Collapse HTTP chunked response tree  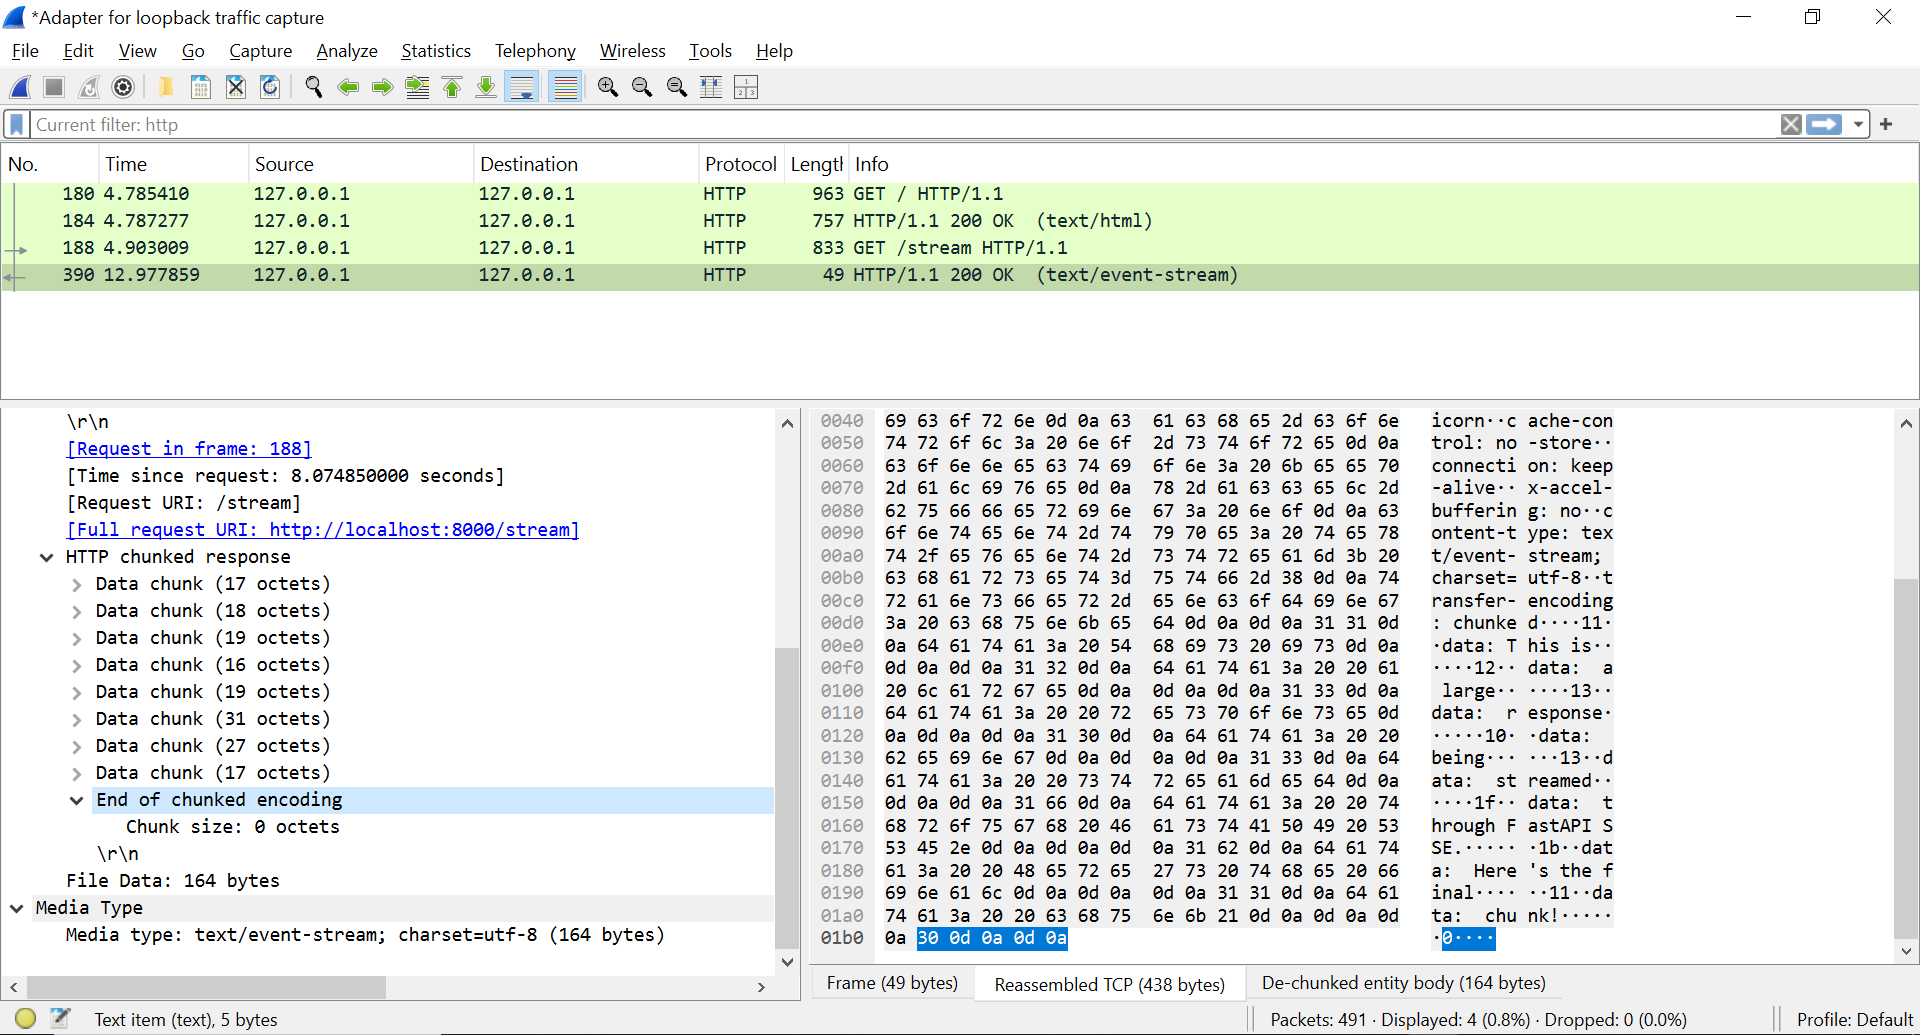coord(46,557)
